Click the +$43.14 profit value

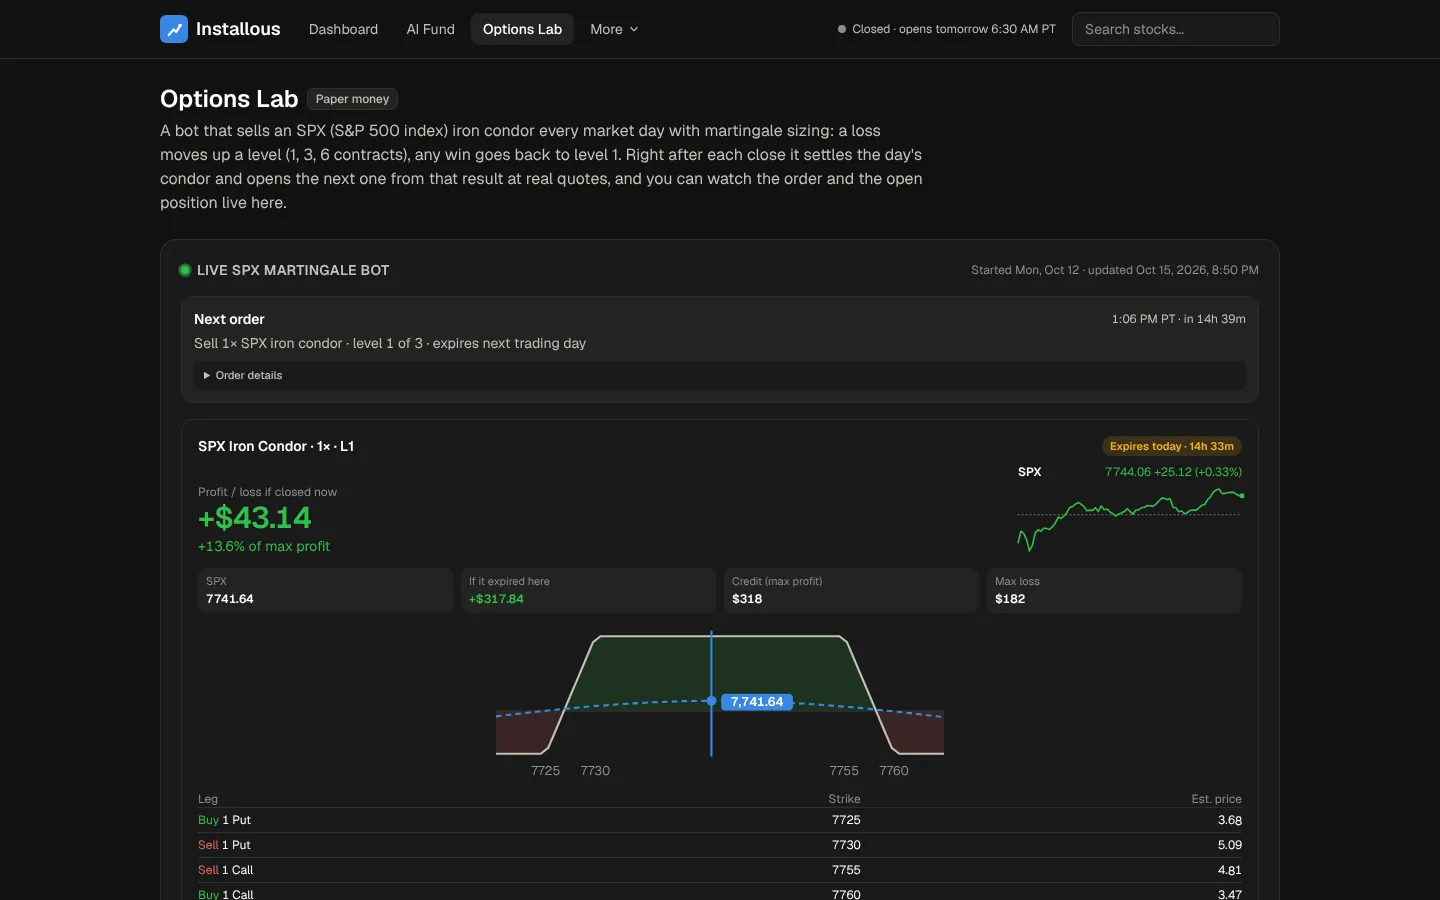pos(255,518)
